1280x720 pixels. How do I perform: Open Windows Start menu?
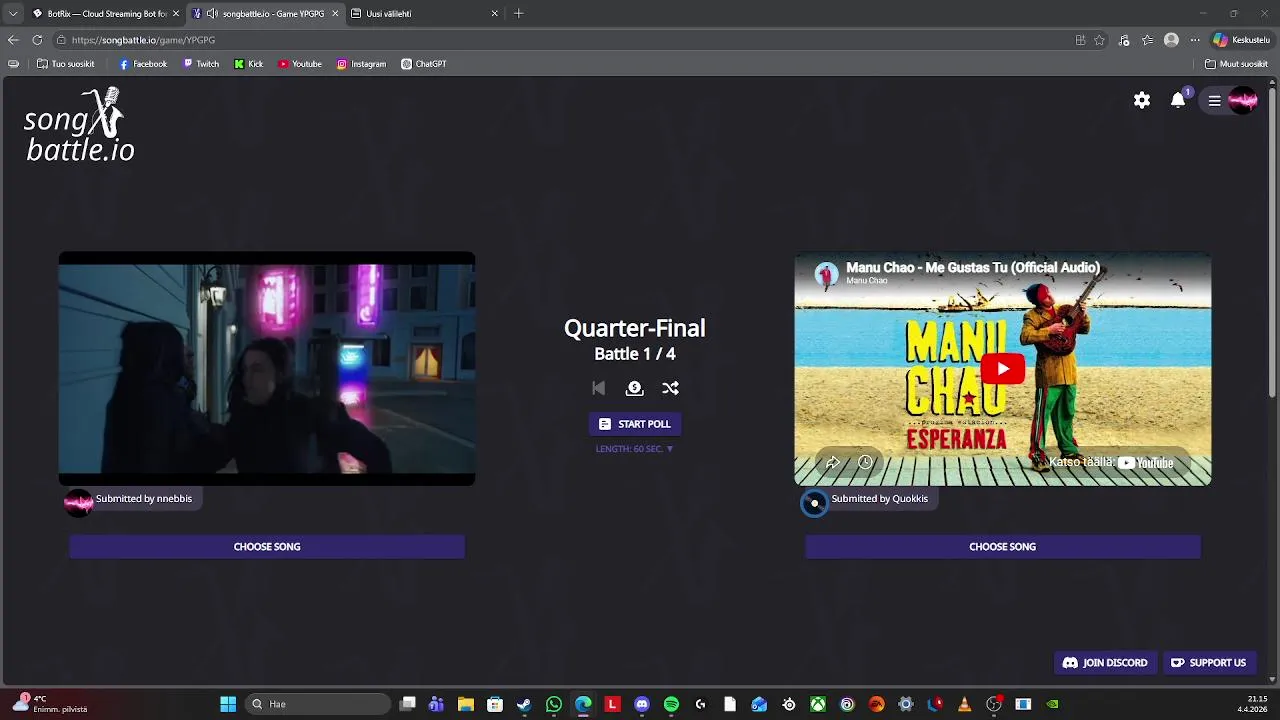click(x=228, y=704)
